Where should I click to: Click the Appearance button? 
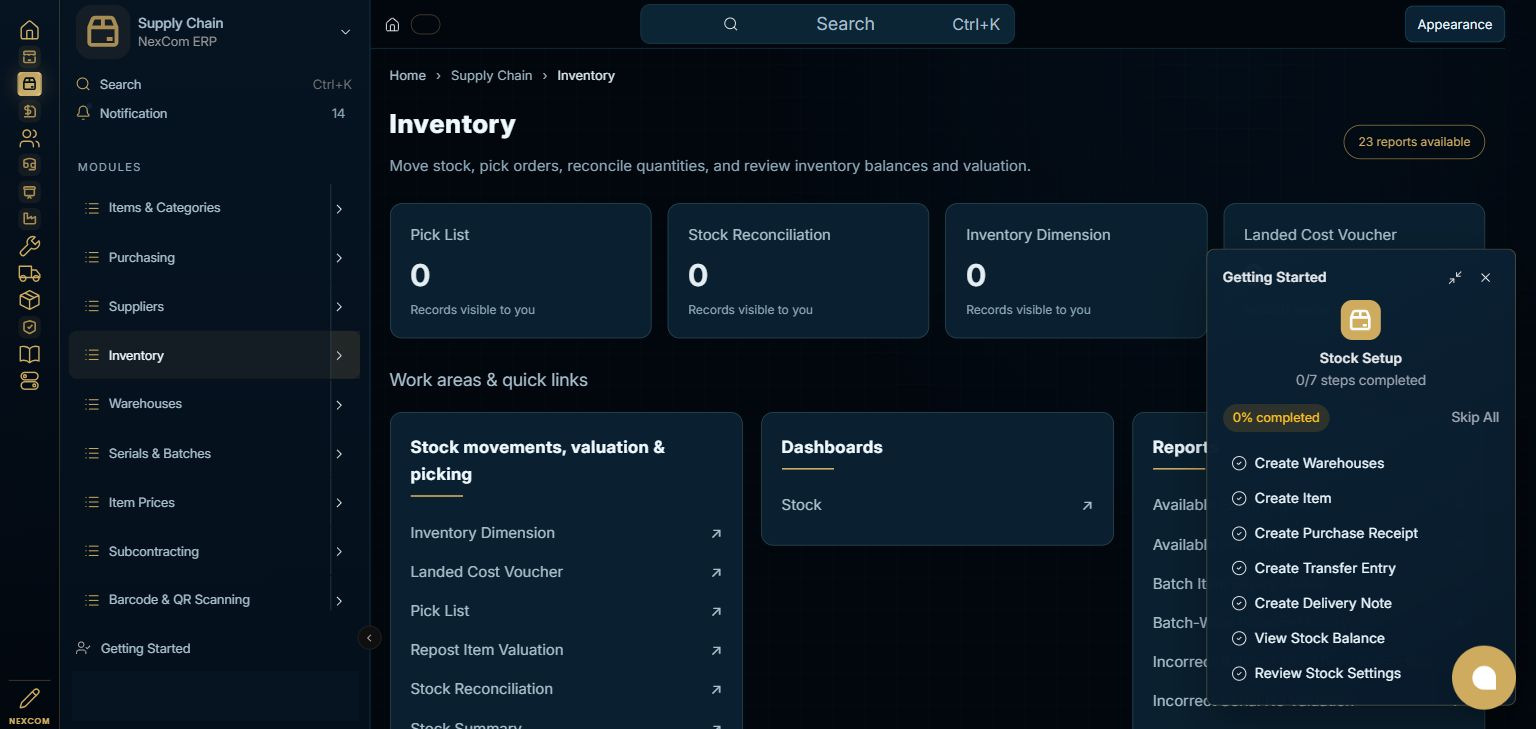1454,24
